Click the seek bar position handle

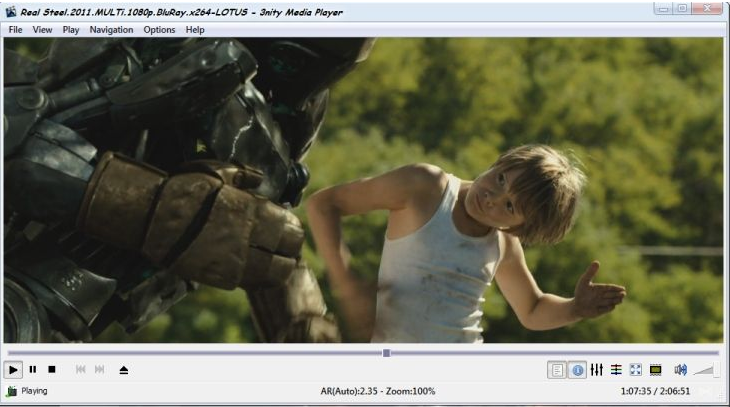386,353
